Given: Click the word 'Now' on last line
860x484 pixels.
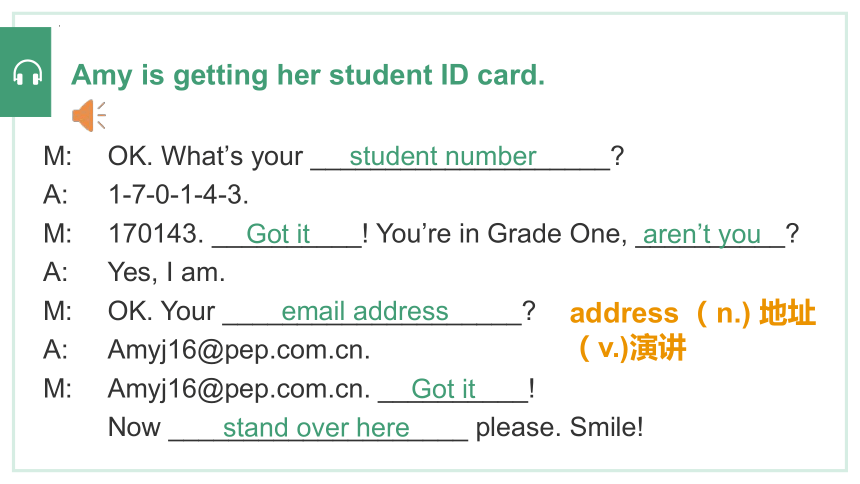Looking at the screenshot, I should click(x=134, y=427).
